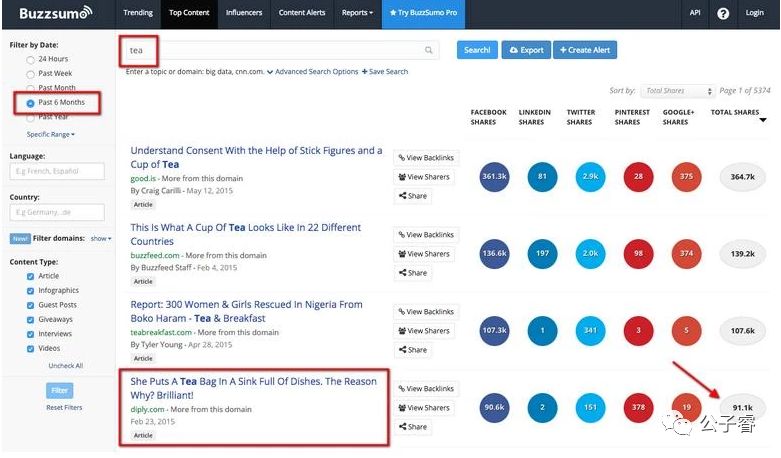Click Facebook shares bubble 136.6k
Screen dimensions: 781x458
point(494,253)
